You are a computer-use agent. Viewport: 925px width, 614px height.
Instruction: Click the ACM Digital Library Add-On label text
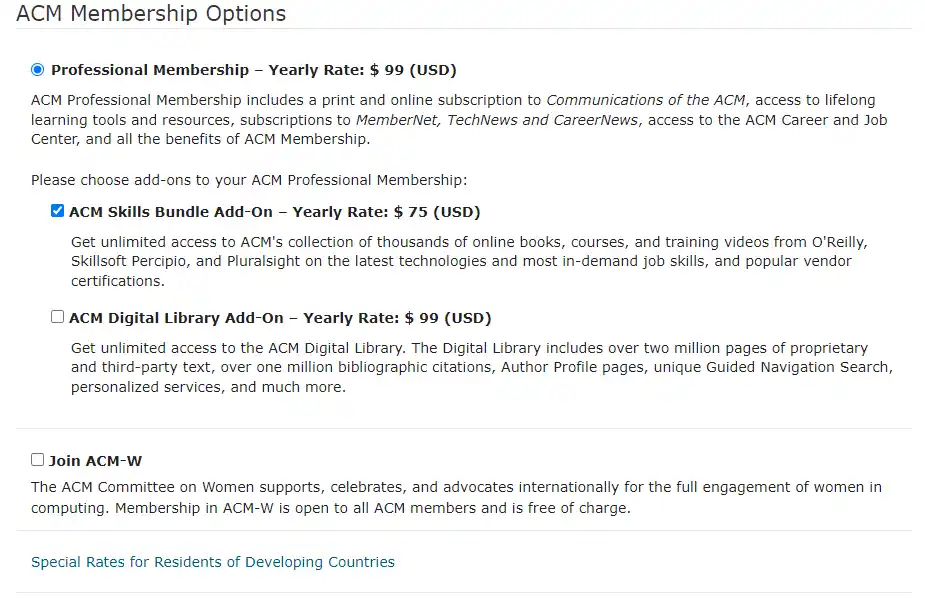(x=176, y=318)
